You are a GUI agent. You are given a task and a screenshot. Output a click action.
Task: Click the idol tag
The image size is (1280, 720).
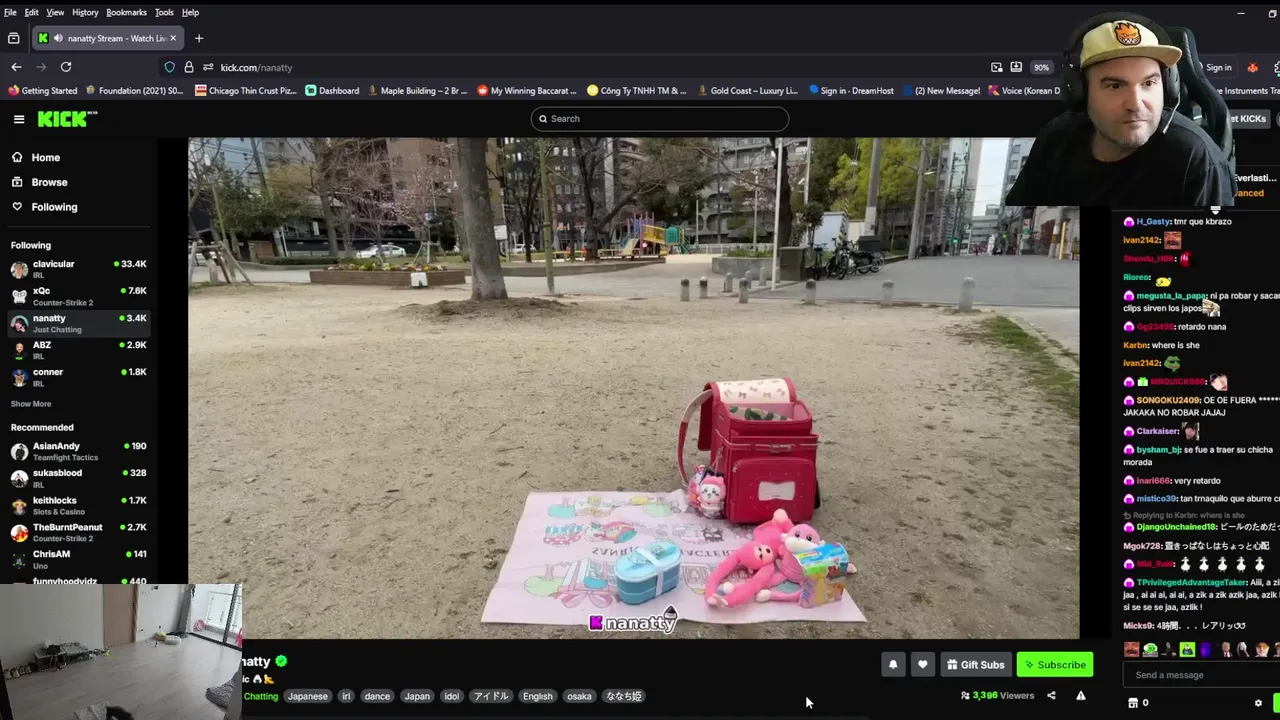451,696
